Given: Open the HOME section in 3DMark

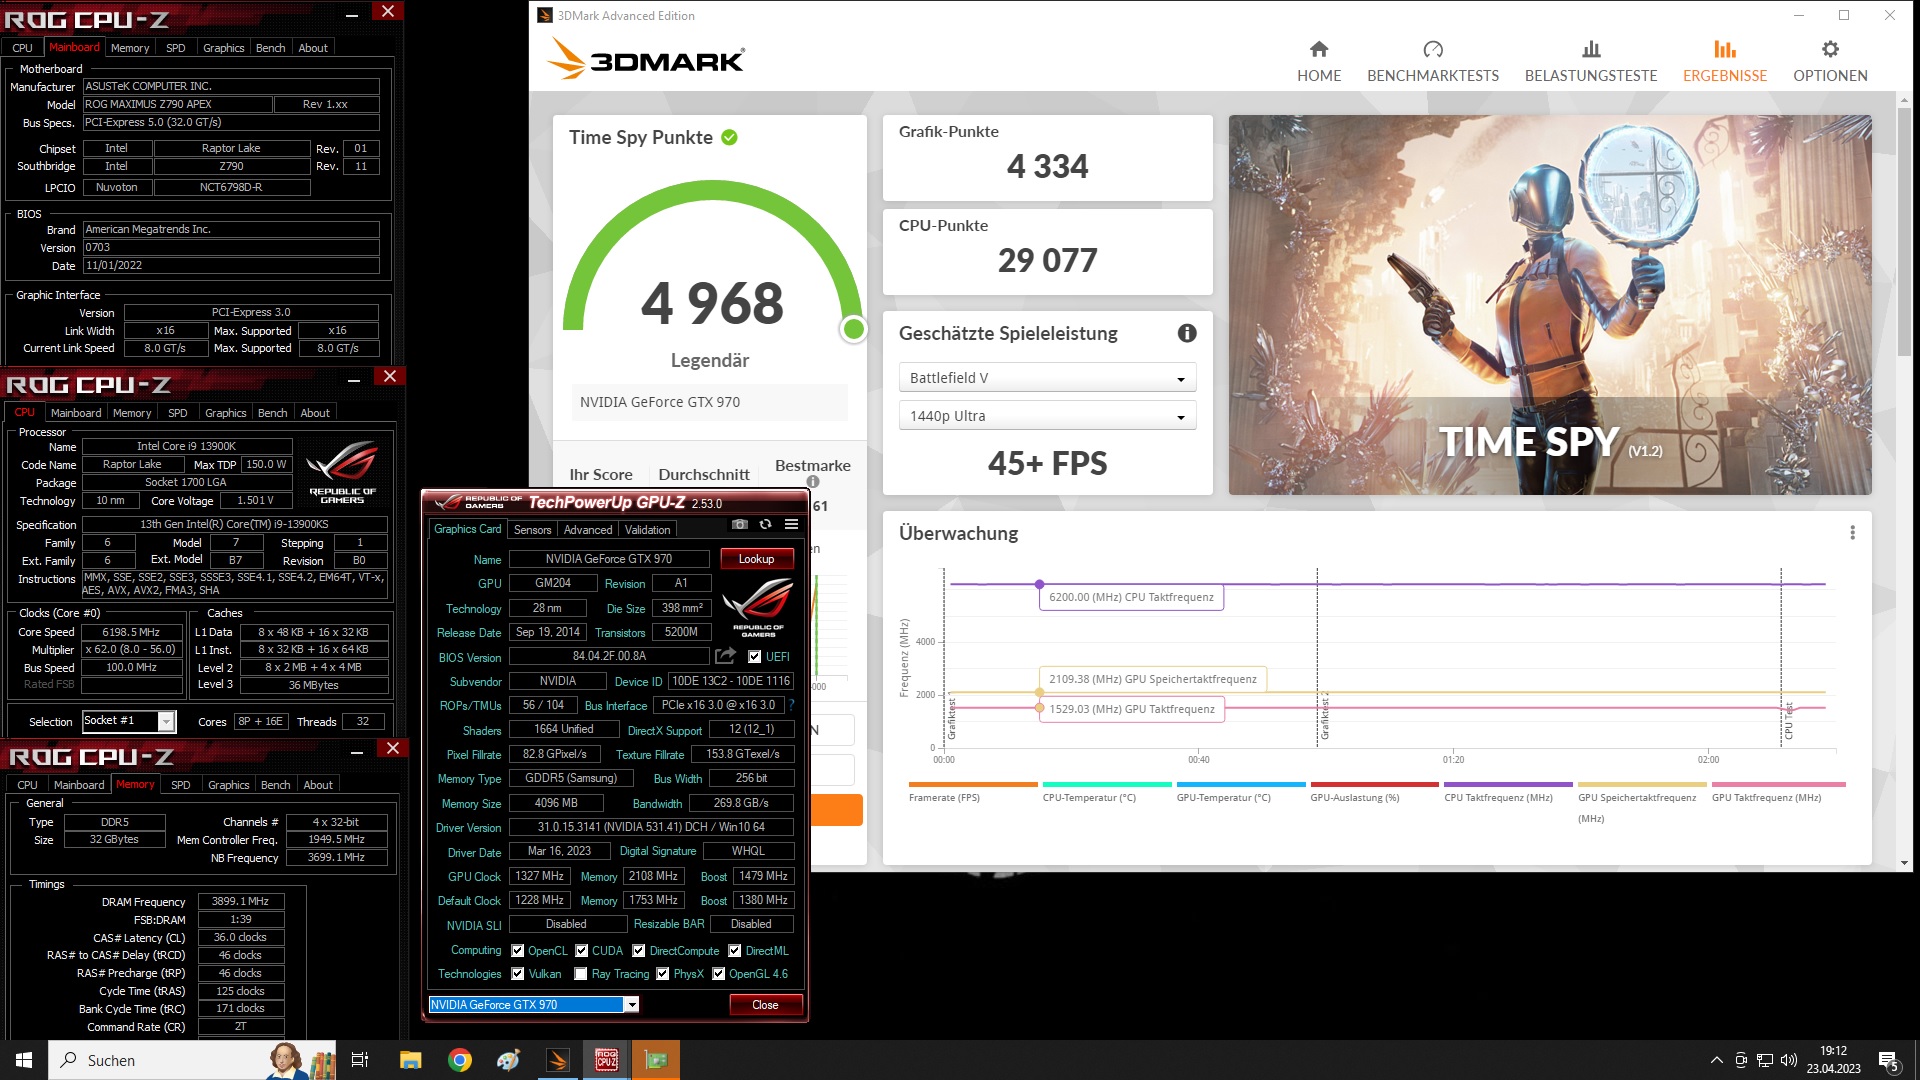Looking at the screenshot, I should point(1319,62).
